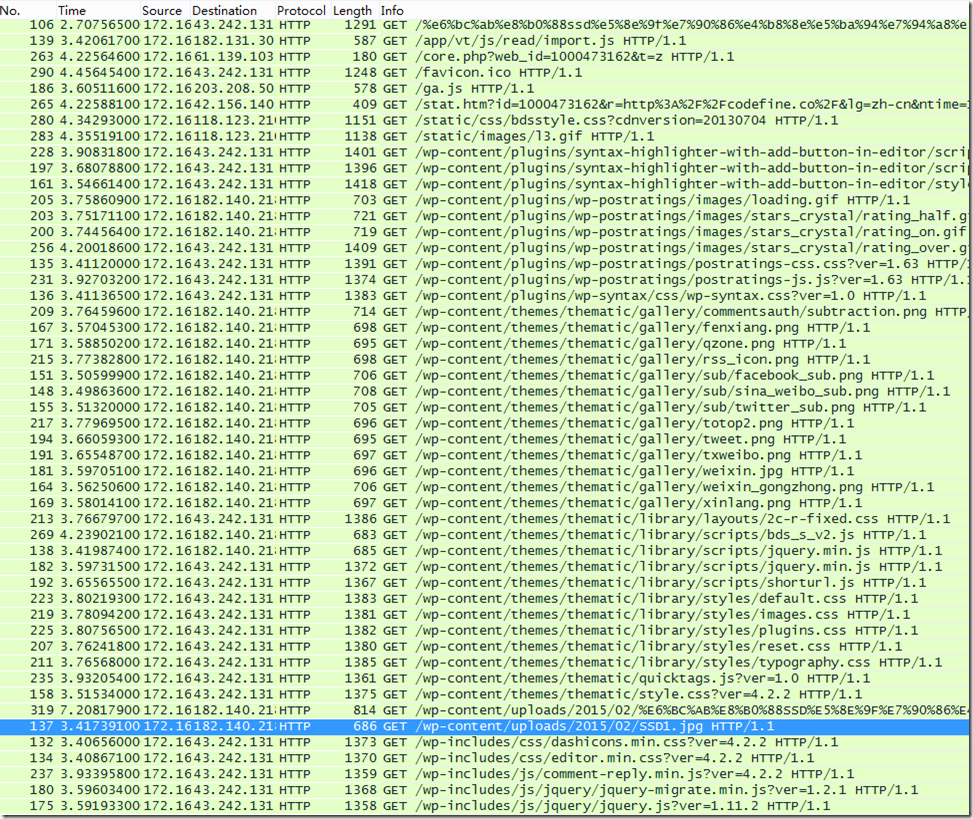This screenshot has height=819, width=973.
Task: Click the Length column header
Action: (x=352, y=10)
